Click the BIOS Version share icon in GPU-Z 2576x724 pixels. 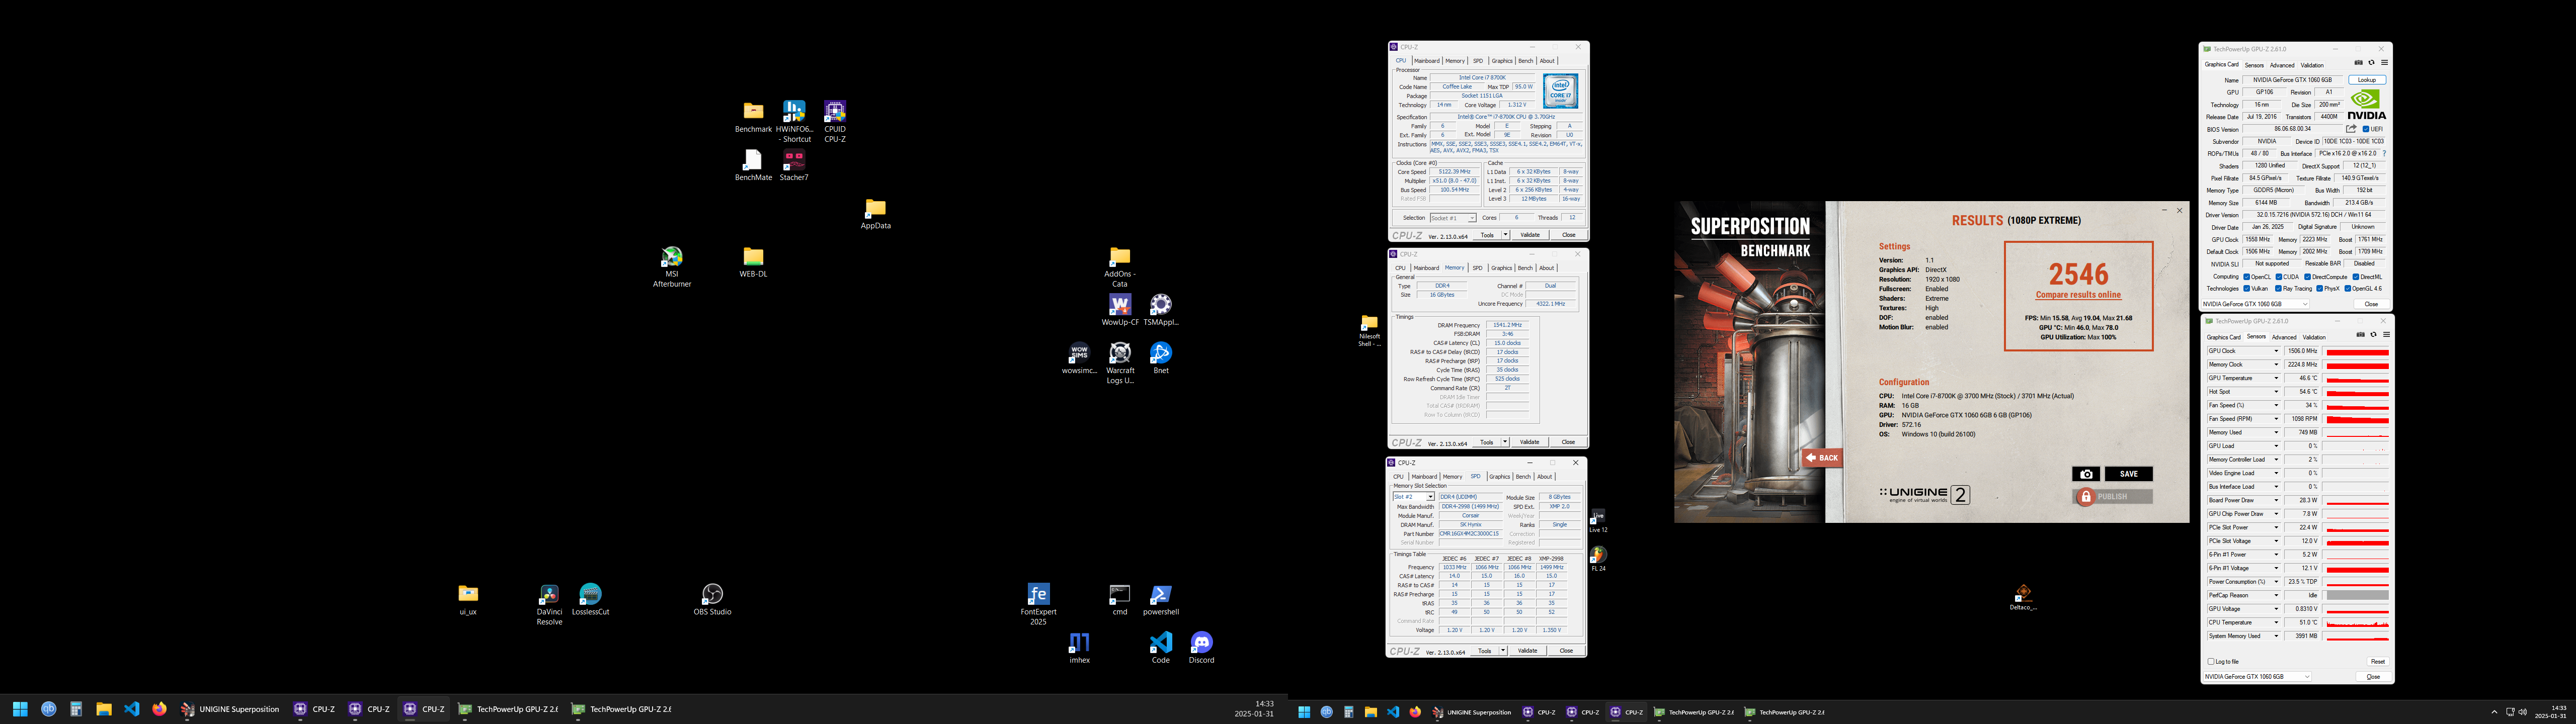click(2351, 129)
